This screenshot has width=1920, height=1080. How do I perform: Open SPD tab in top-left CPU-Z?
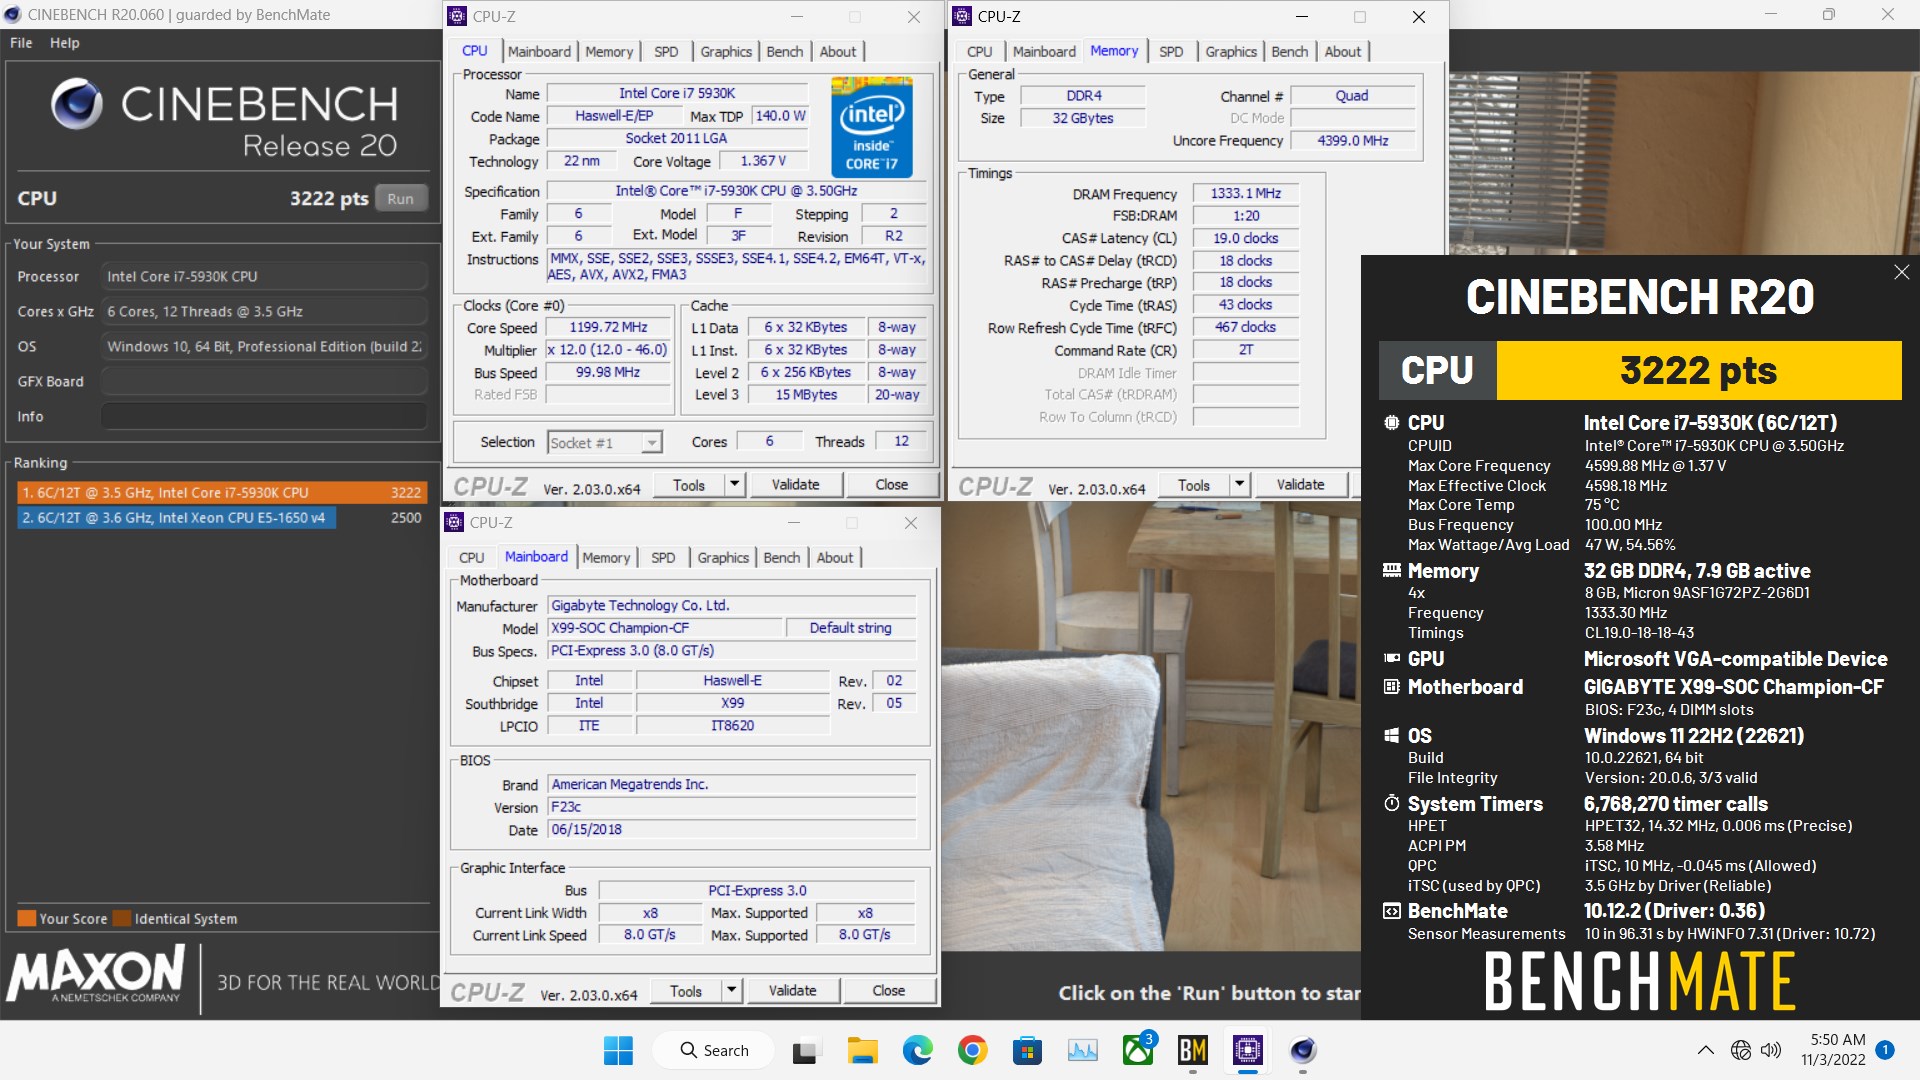pos(666,52)
